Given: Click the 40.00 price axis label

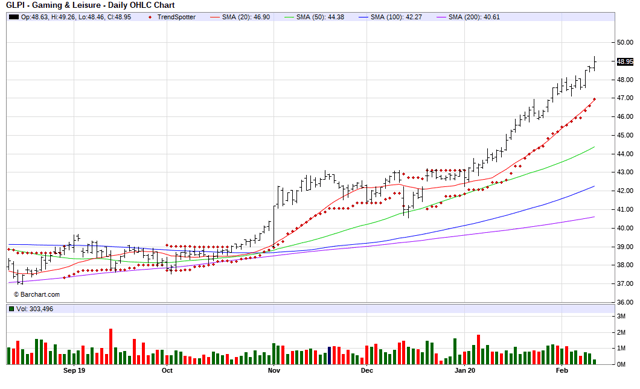Looking at the screenshot, I should 625,228.
